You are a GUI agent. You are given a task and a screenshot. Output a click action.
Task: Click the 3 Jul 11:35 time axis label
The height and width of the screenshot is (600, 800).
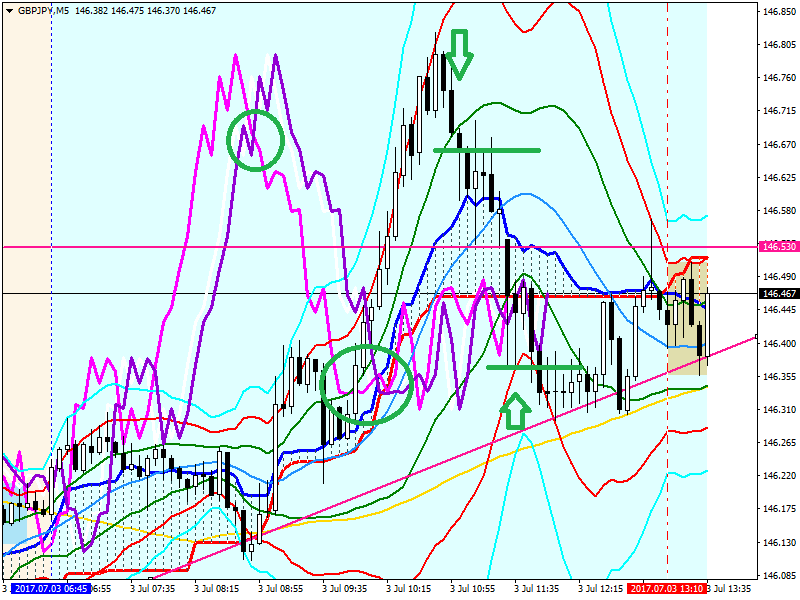(x=537, y=589)
